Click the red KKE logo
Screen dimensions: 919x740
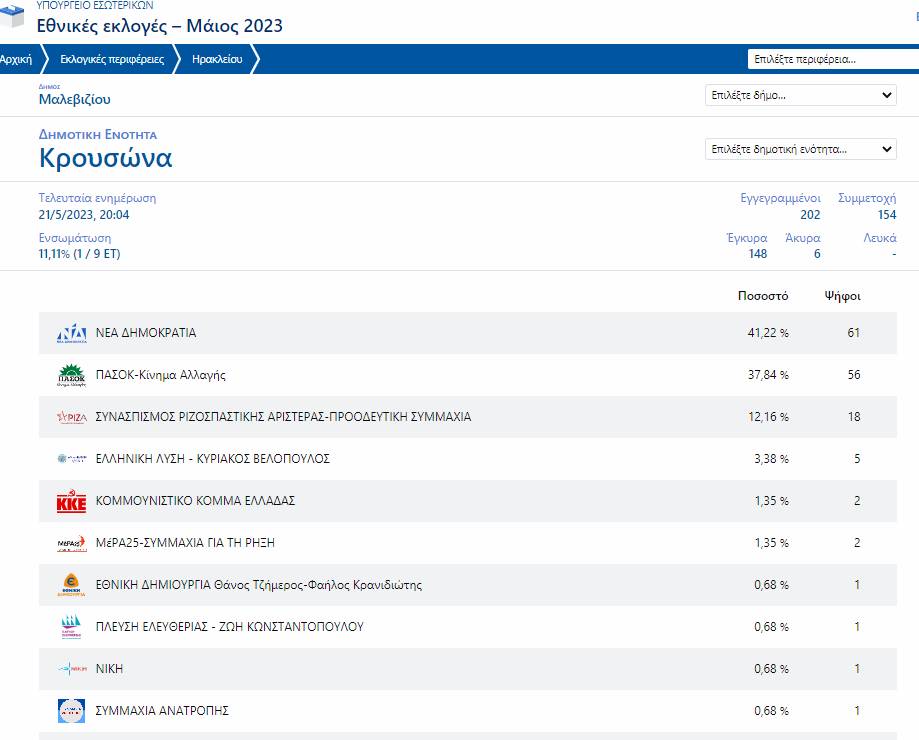[x=72, y=502]
